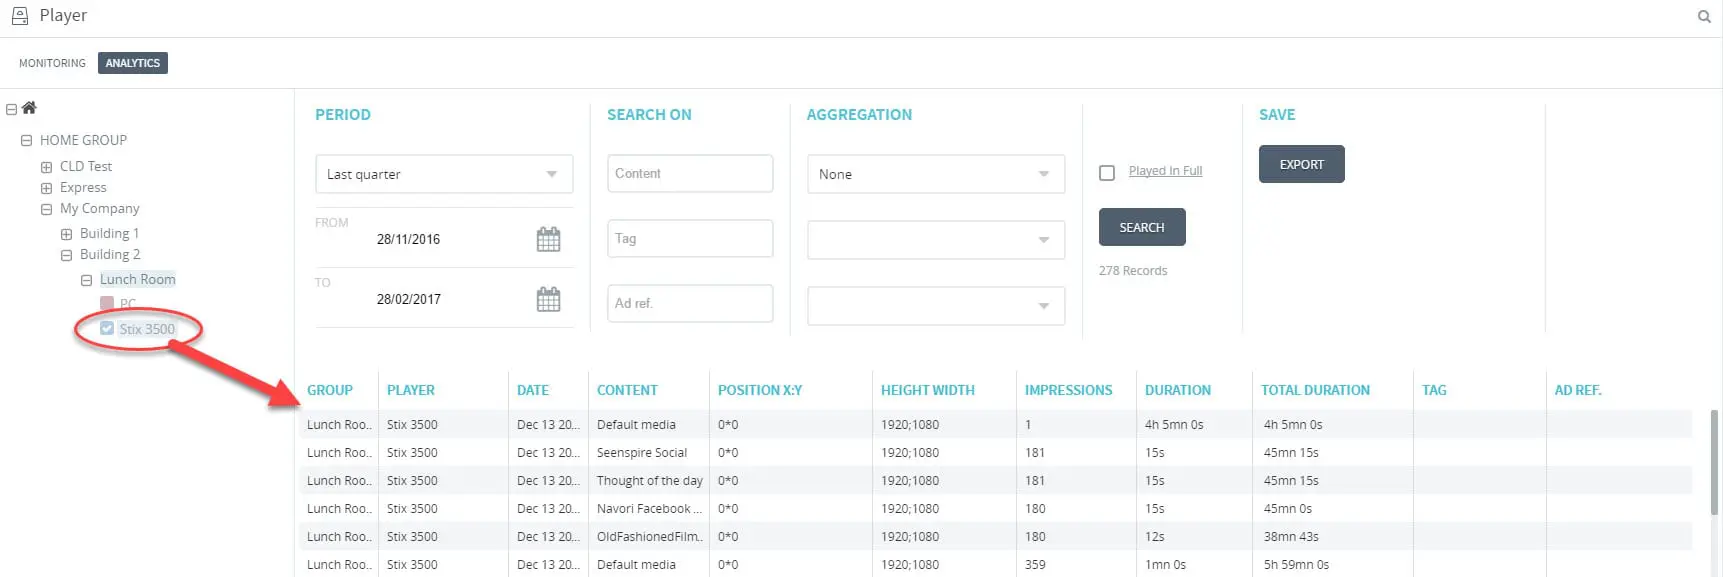This screenshot has width=1723, height=577.
Task: Click the 359 impressions cell
Action: pyautogui.click(x=1035, y=564)
